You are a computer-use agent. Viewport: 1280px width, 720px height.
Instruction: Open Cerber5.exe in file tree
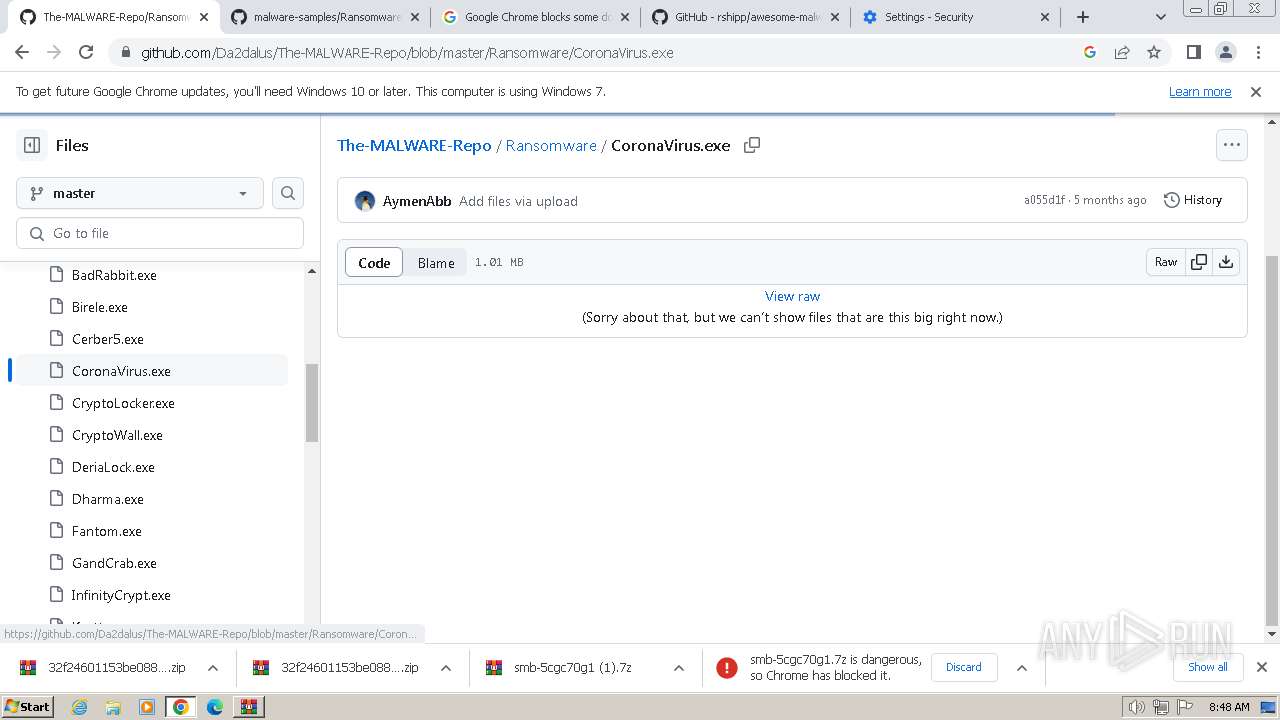(108, 339)
